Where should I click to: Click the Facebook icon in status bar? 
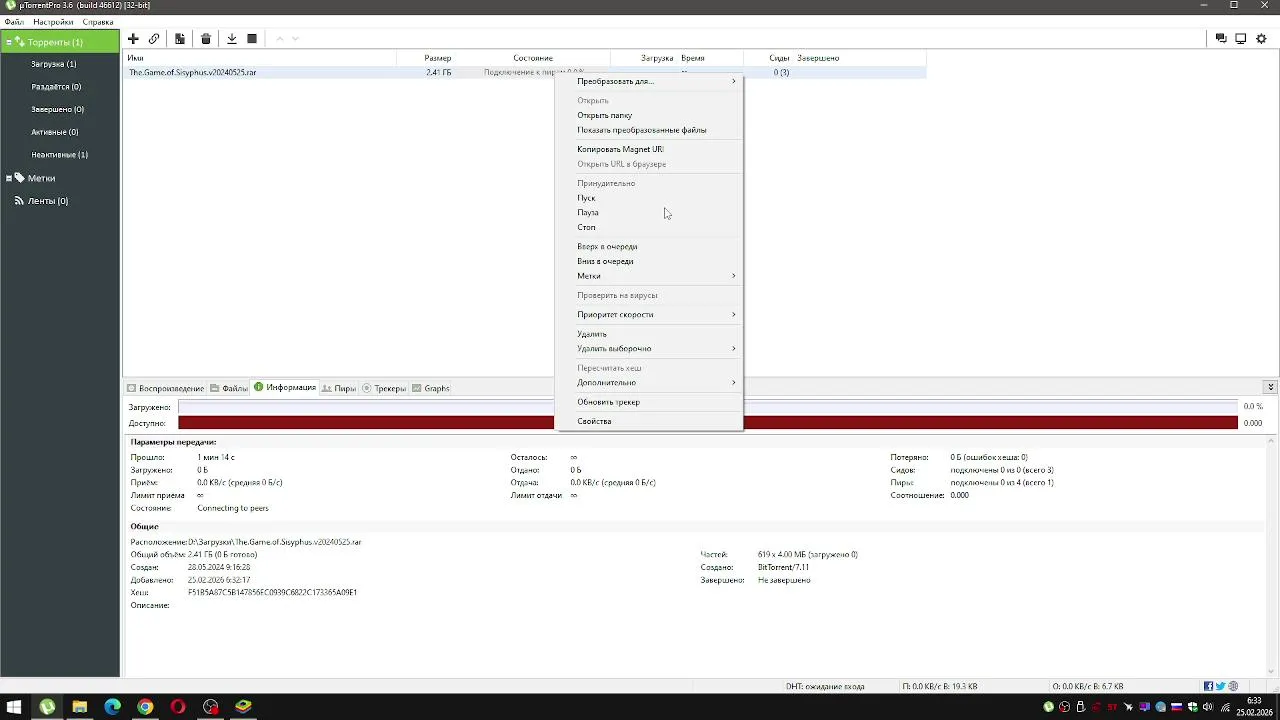pyautogui.click(x=1209, y=686)
